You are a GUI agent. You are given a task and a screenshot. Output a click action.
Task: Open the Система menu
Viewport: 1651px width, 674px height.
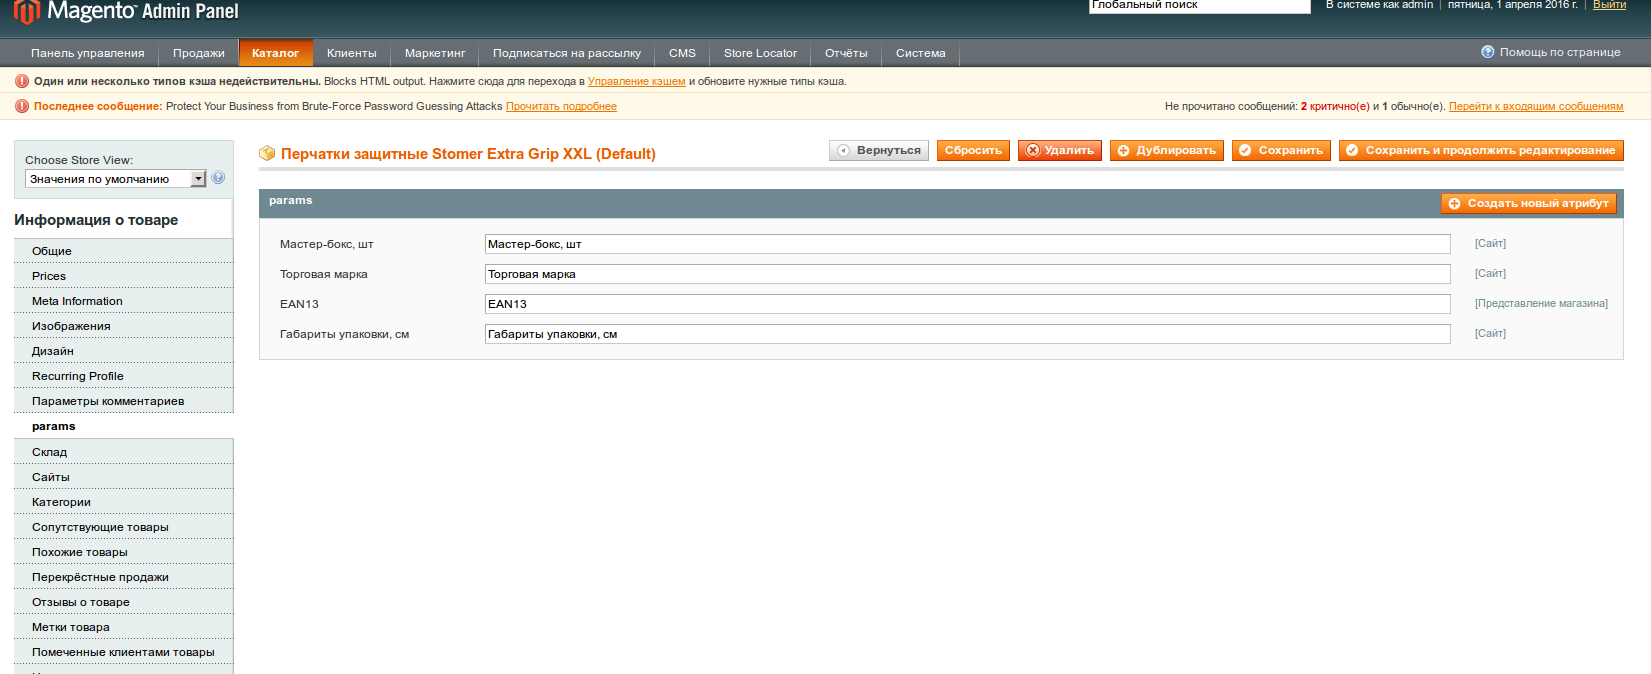point(920,53)
